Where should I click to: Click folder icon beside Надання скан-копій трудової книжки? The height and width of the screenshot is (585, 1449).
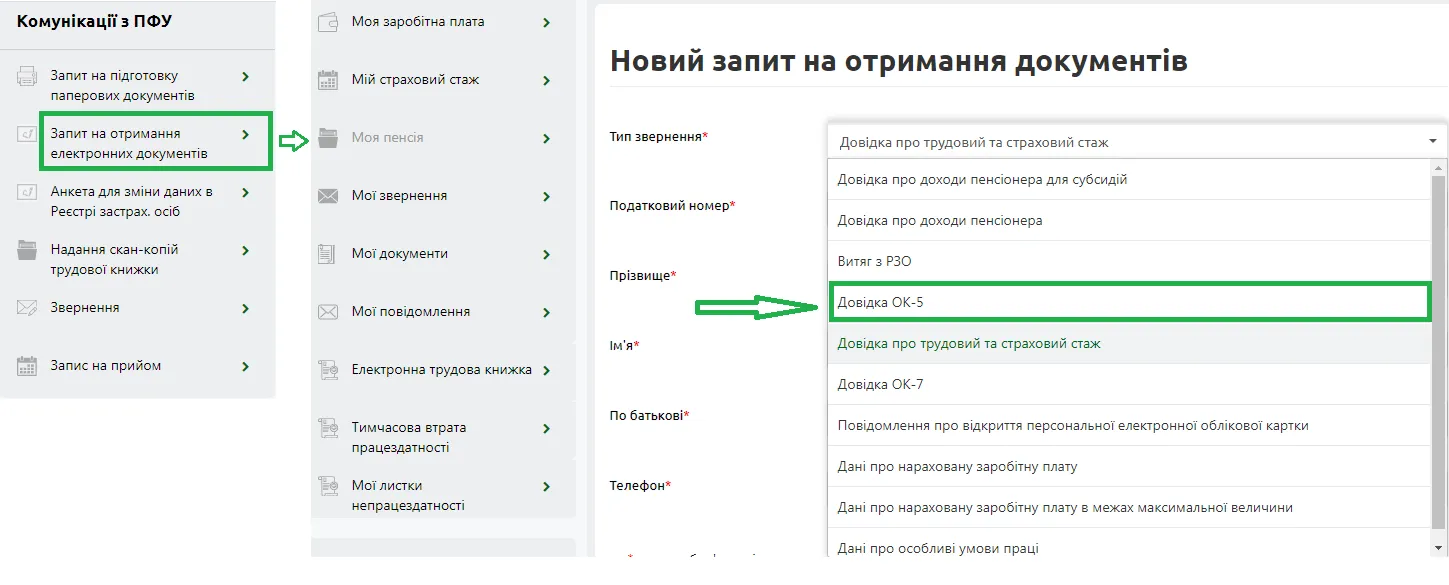coord(27,251)
